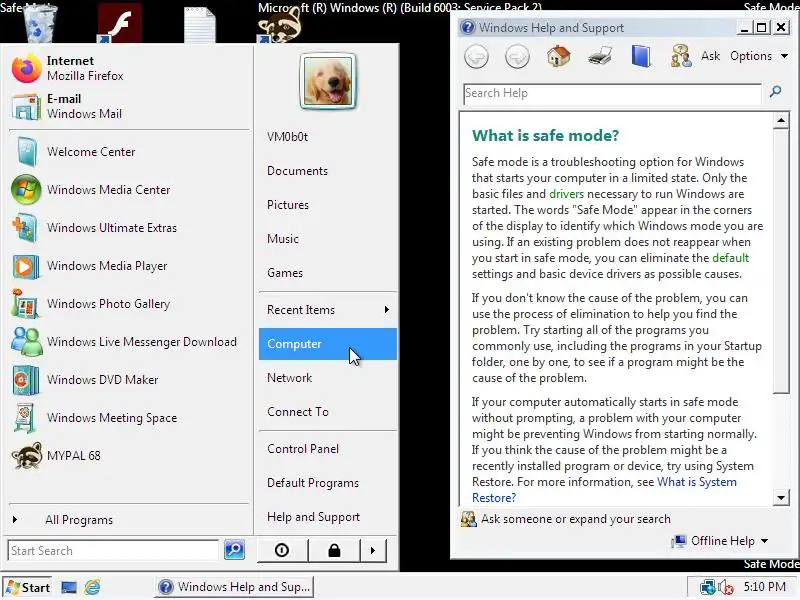Lock the computer with lock button

click(x=334, y=550)
